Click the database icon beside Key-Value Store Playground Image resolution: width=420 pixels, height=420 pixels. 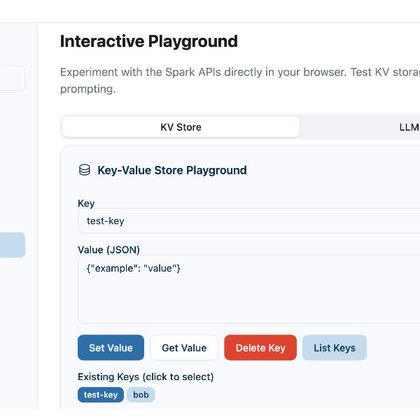pyautogui.click(x=84, y=170)
